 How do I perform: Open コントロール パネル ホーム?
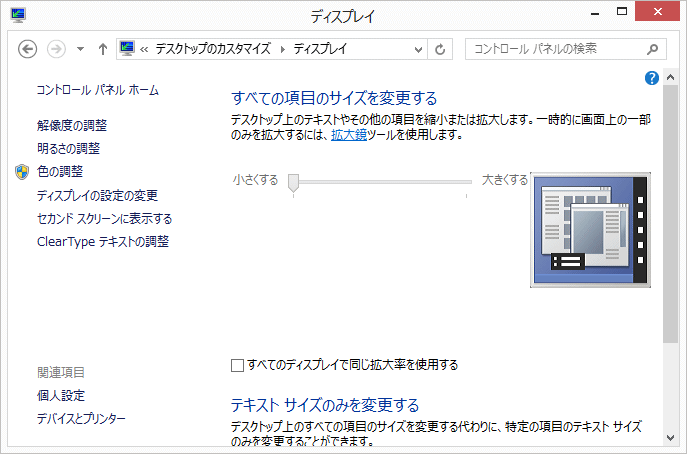click(x=98, y=90)
